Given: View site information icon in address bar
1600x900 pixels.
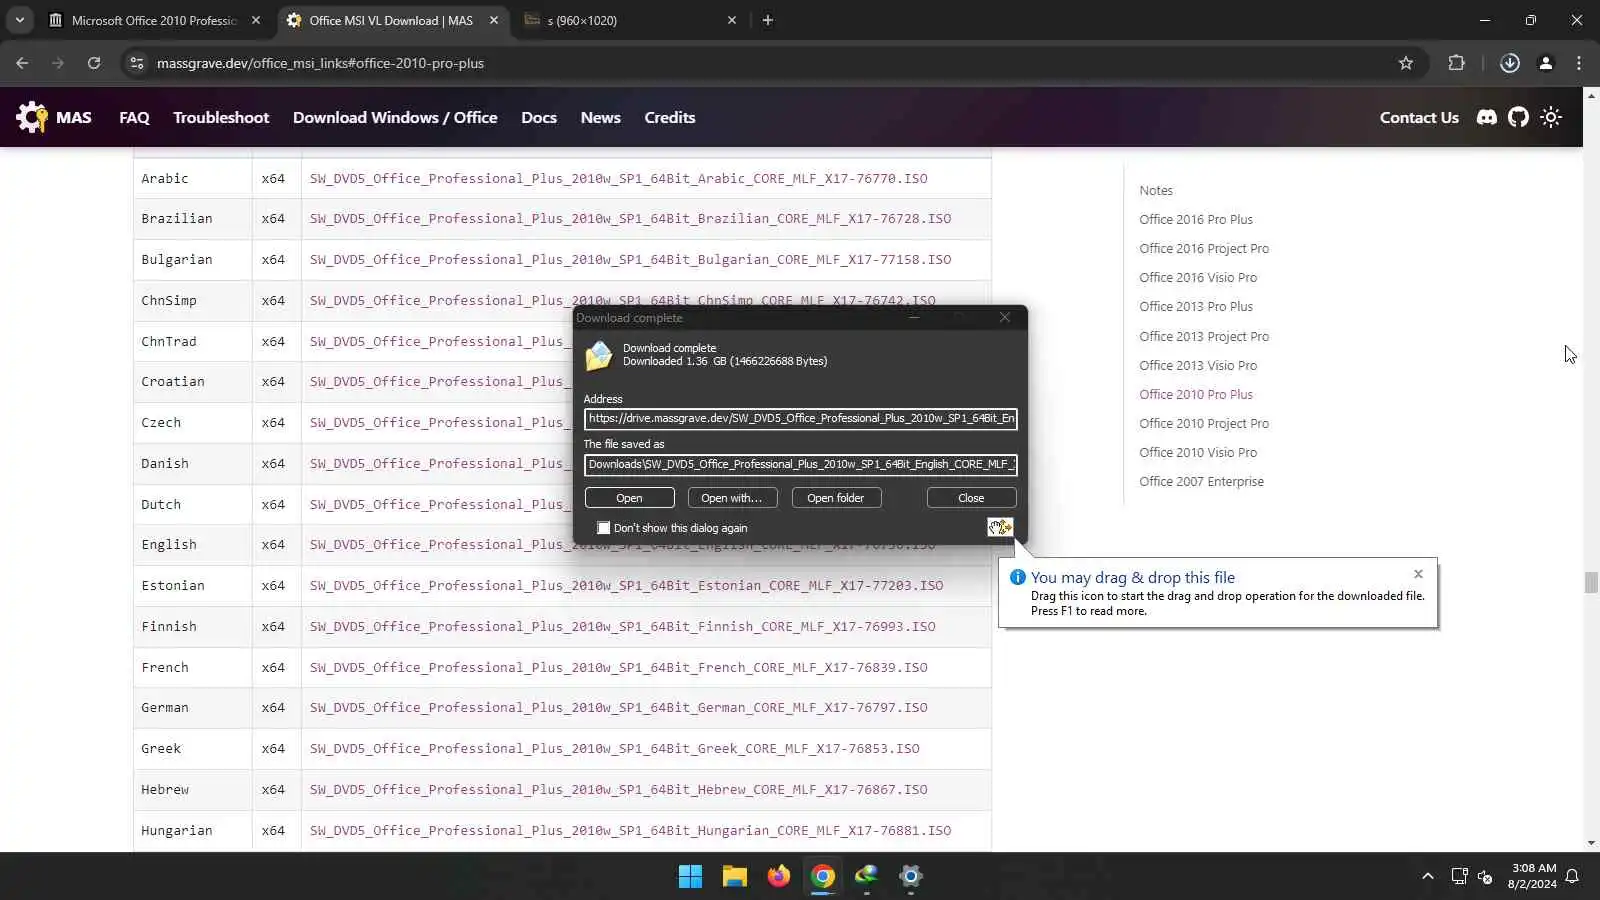Looking at the screenshot, I should point(137,63).
